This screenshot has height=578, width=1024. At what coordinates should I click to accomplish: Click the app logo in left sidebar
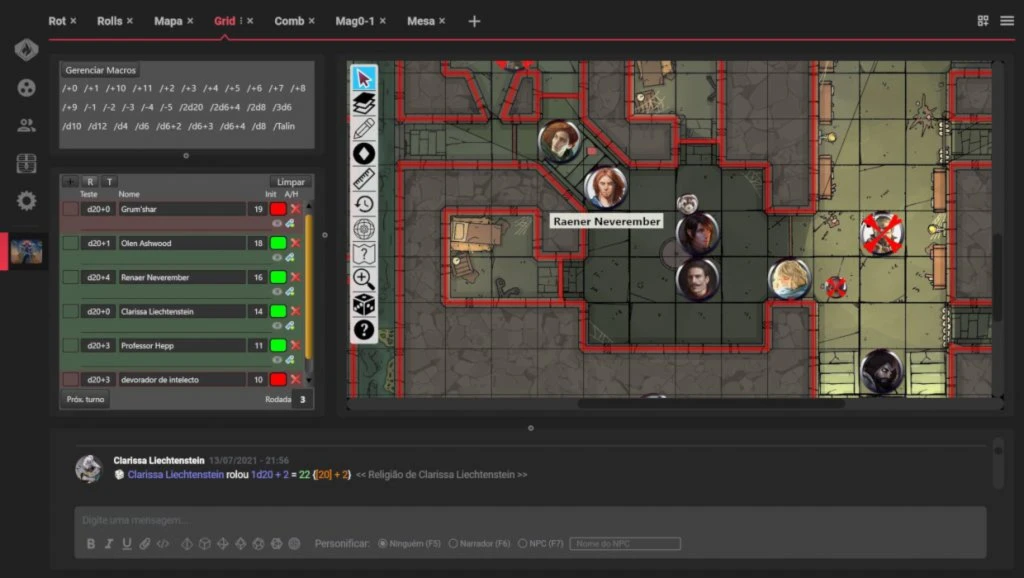coord(26,50)
